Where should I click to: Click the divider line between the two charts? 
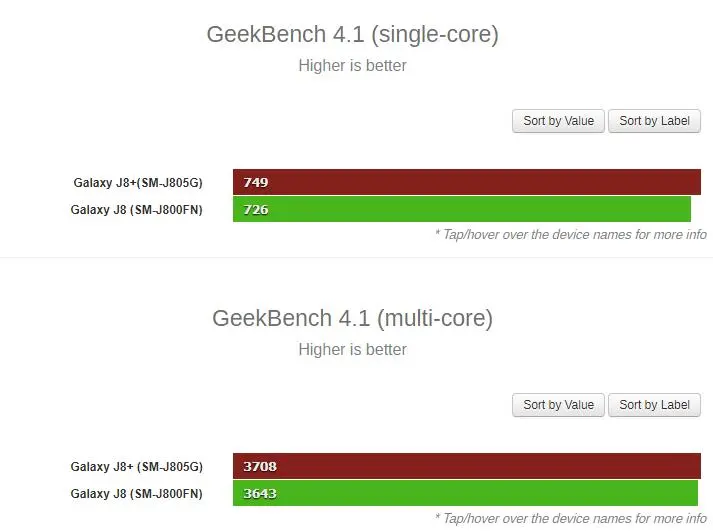[x=356, y=257]
